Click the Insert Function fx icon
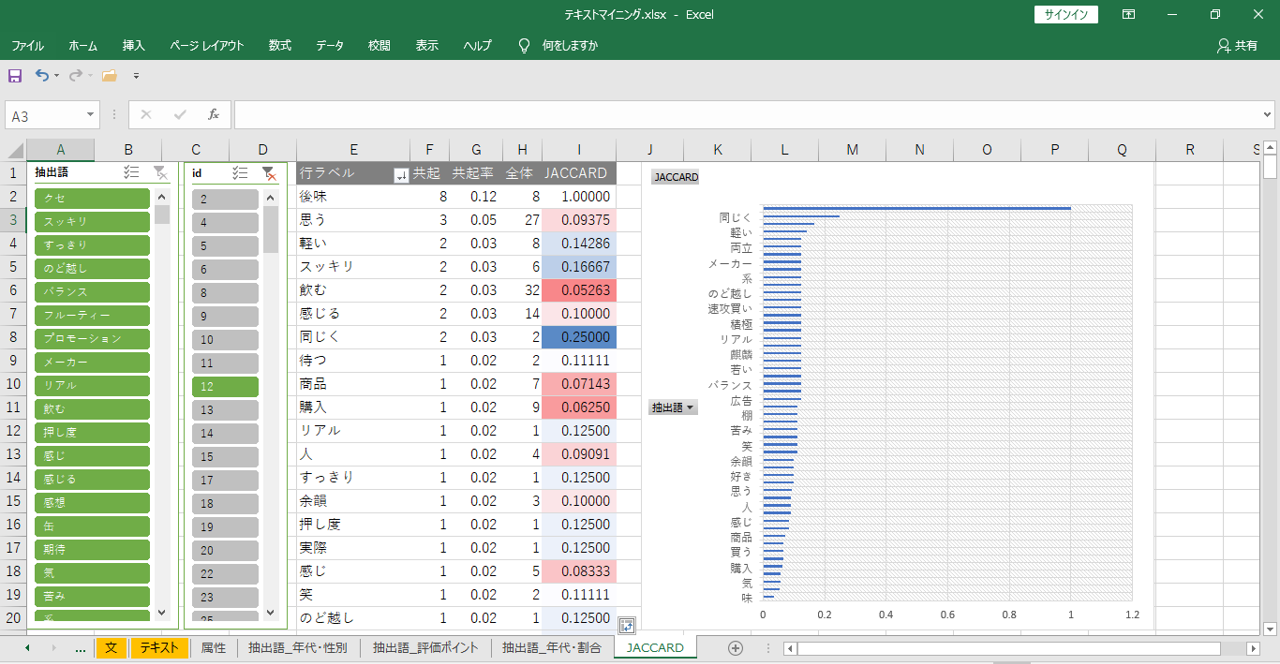1280x664 pixels. (213, 115)
